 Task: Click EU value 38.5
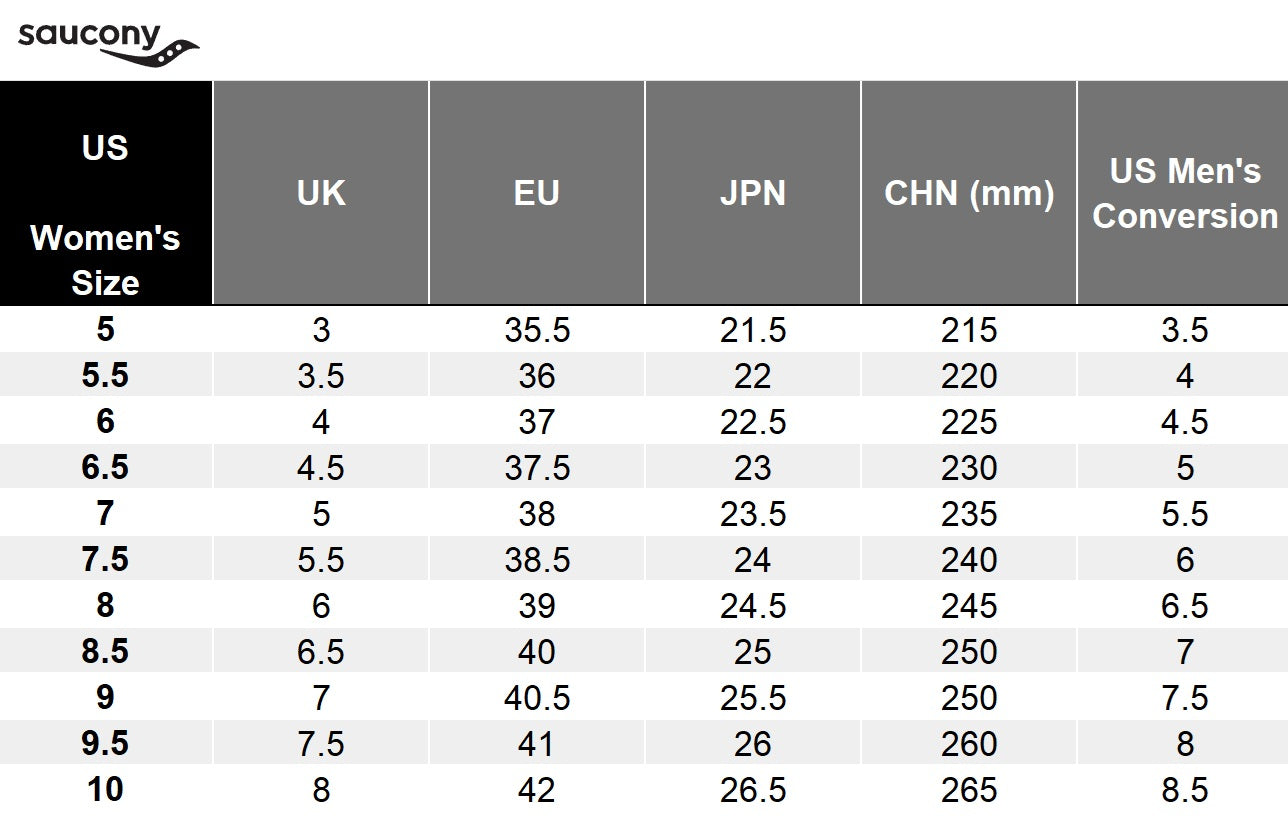click(x=537, y=560)
